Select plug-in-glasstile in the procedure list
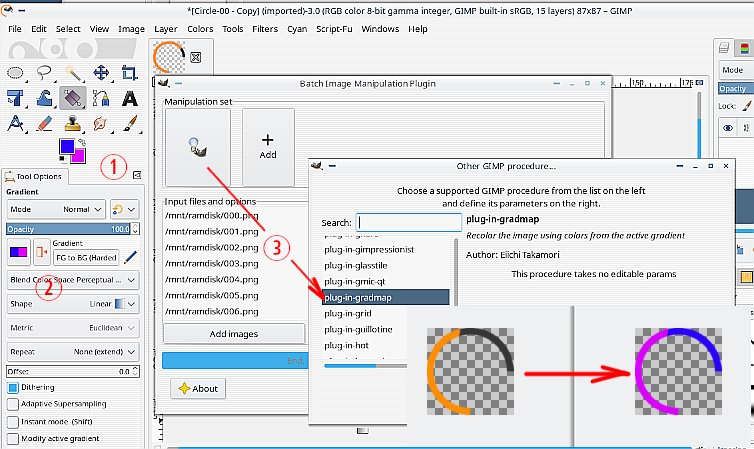 pyautogui.click(x=356, y=266)
